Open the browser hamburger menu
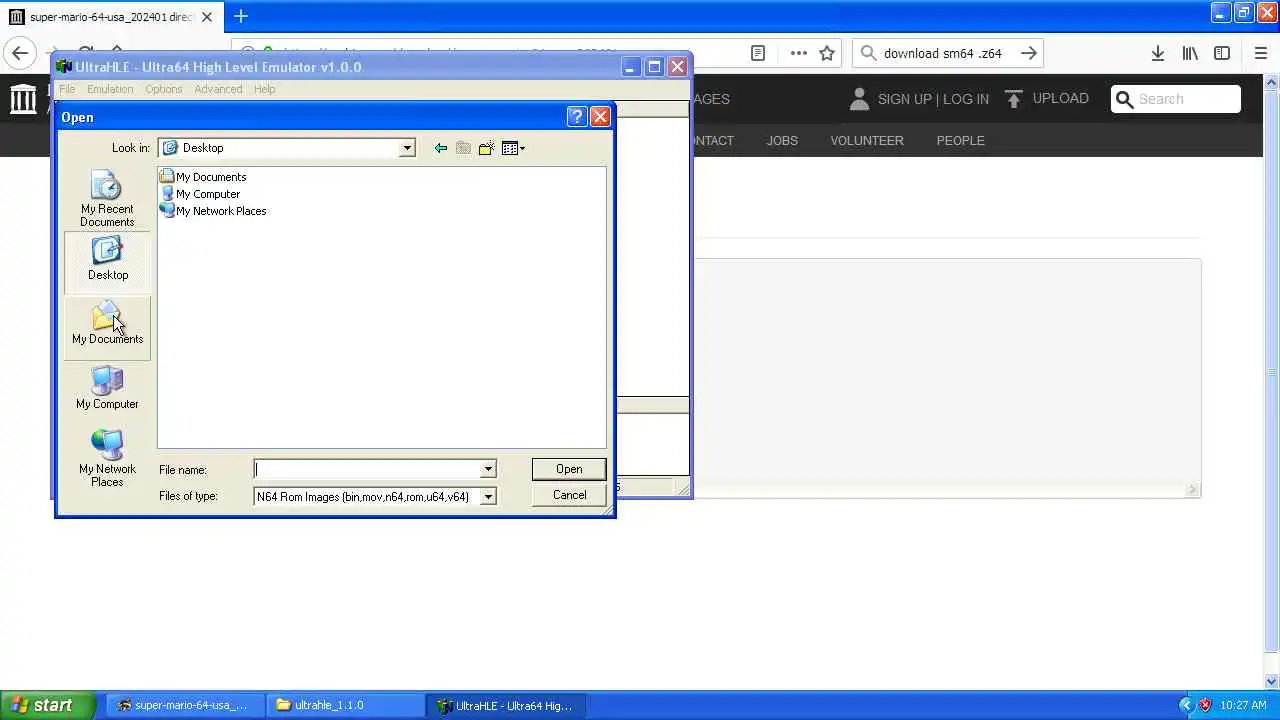1280x720 pixels. [1260, 53]
